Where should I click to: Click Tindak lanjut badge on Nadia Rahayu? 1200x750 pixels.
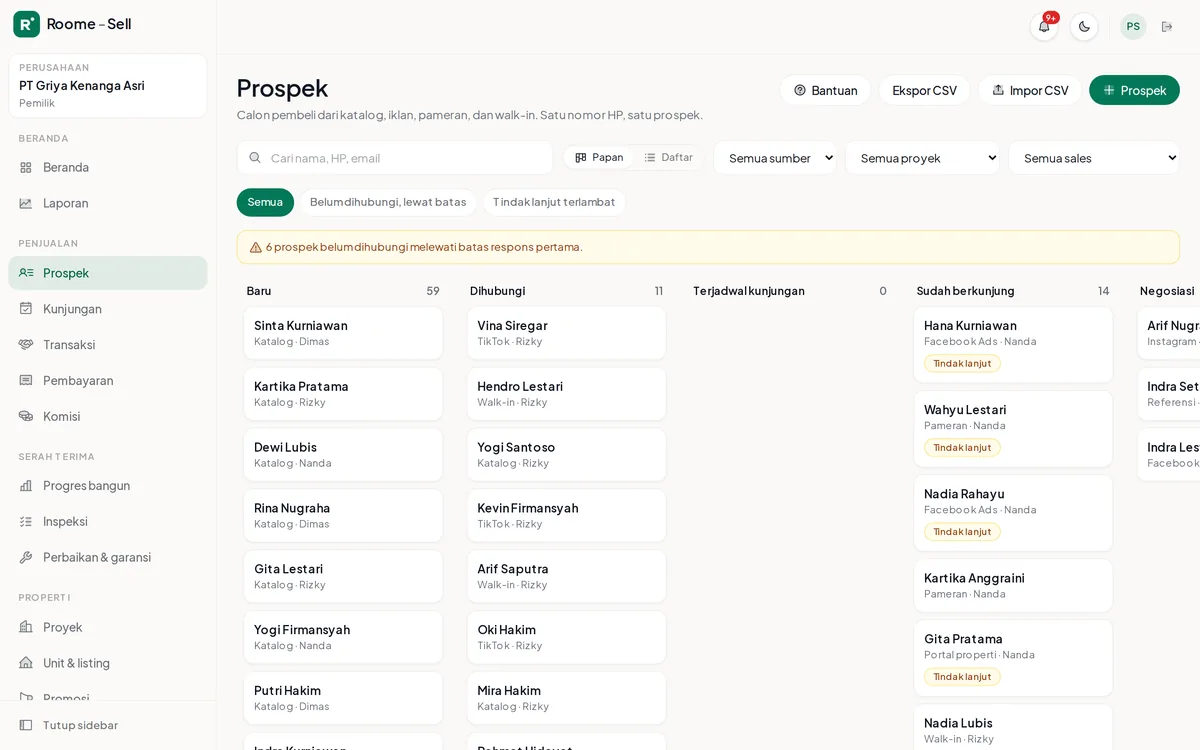click(x=962, y=532)
